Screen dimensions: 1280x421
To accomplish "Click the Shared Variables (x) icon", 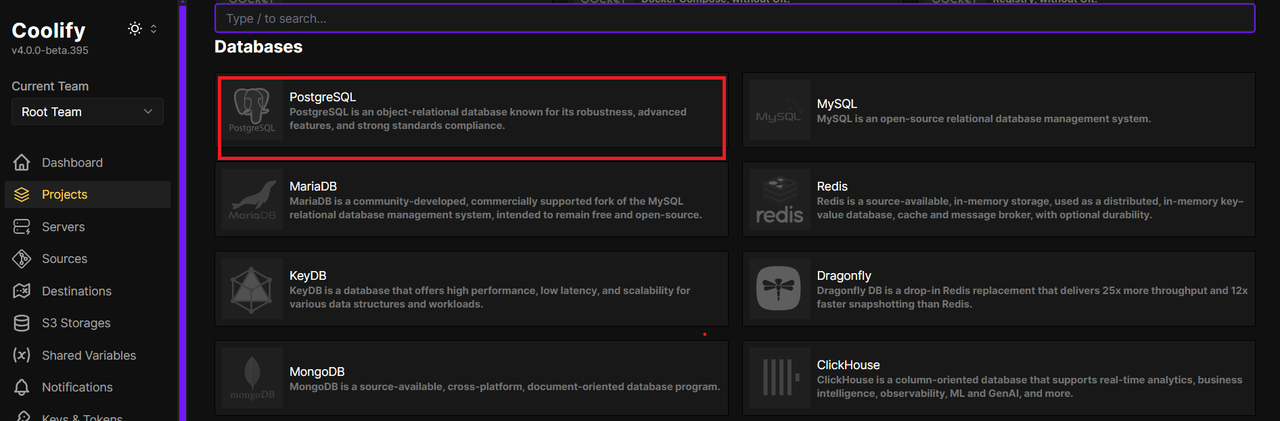I will [22, 355].
